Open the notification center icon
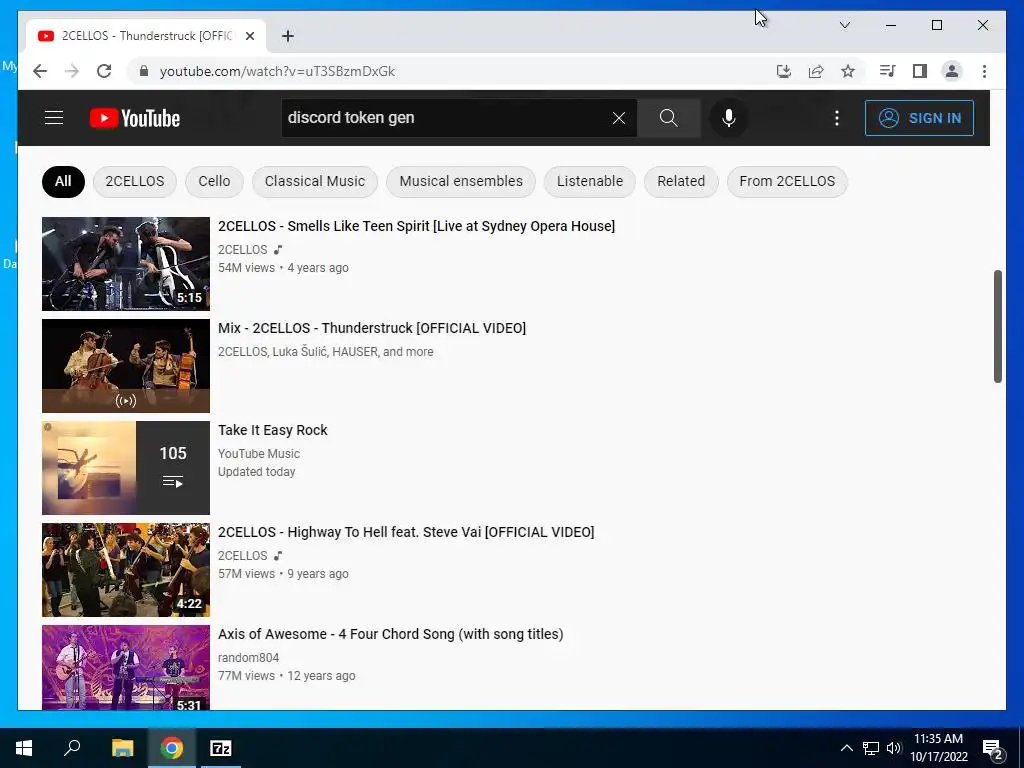Screen dimensions: 1024x768 (993, 748)
